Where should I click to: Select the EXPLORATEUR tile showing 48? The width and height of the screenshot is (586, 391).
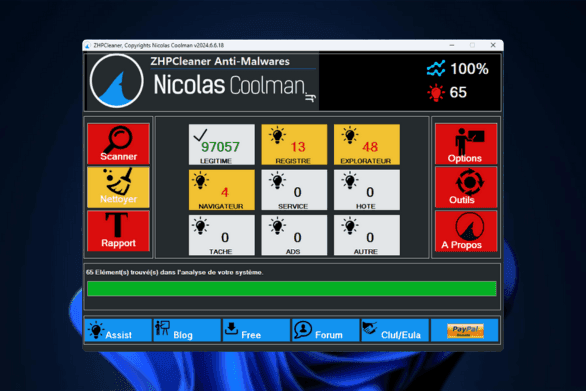tap(367, 145)
